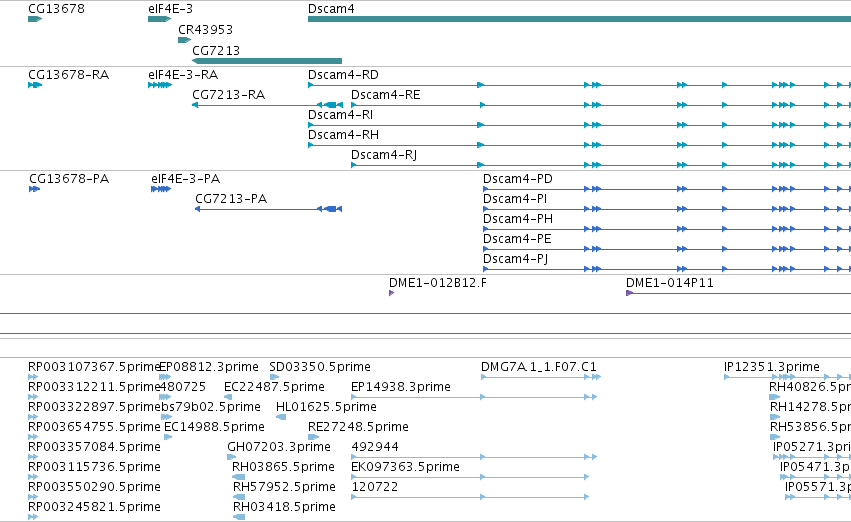
Task: Select EST RH14278.5prime label
Action: (x=810, y=407)
